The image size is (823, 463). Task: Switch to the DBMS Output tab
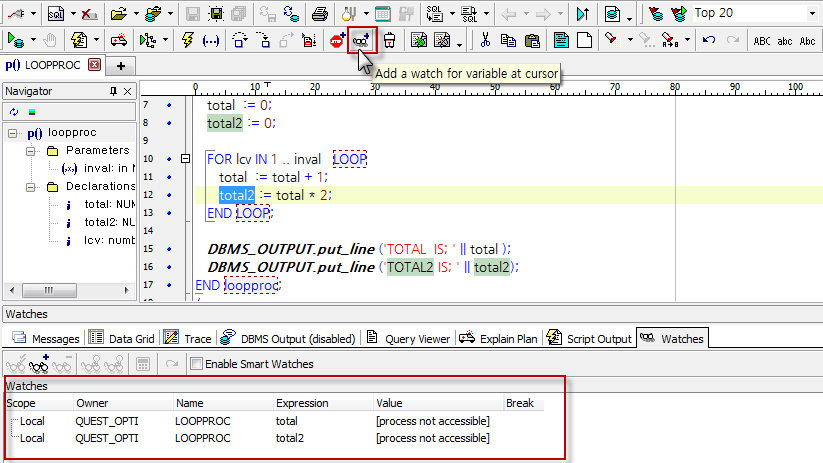click(x=290, y=339)
